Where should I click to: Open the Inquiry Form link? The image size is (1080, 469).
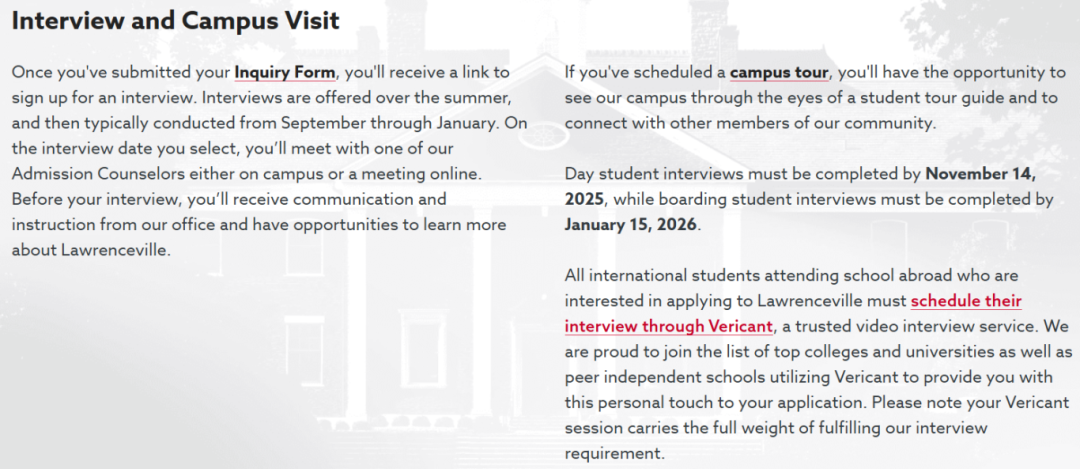click(285, 72)
